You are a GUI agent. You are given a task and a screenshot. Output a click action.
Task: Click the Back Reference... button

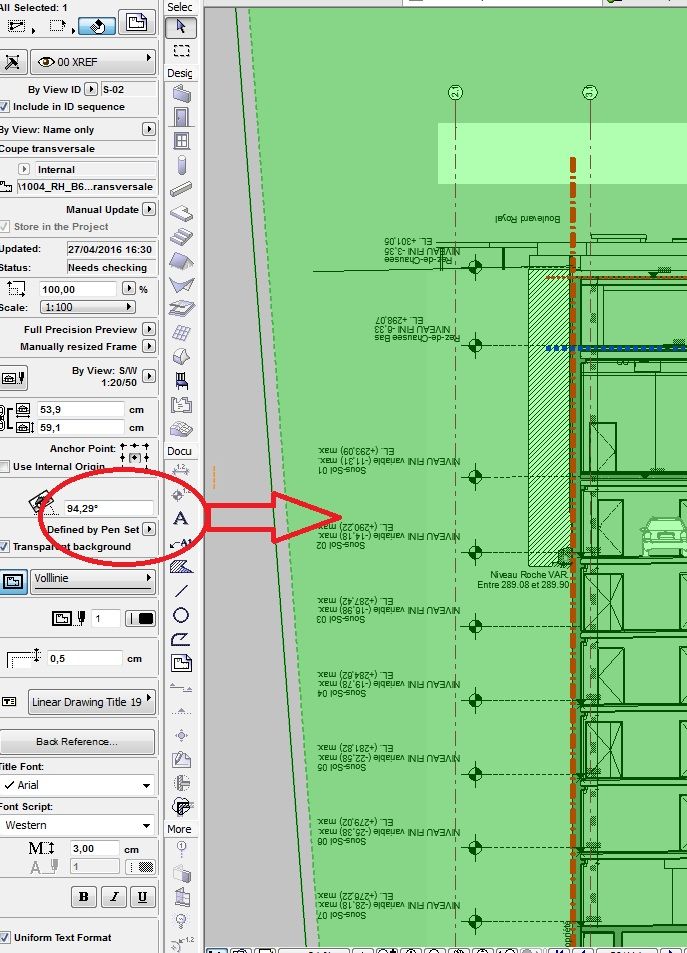[77, 741]
